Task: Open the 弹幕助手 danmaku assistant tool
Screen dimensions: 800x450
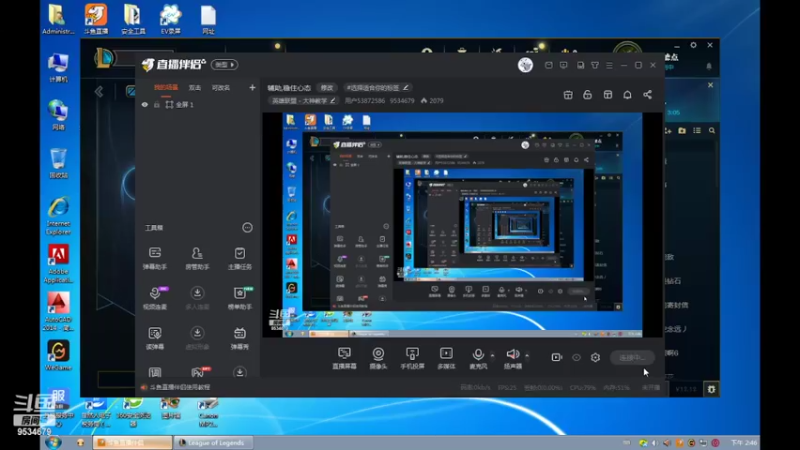Action: [155, 258]
